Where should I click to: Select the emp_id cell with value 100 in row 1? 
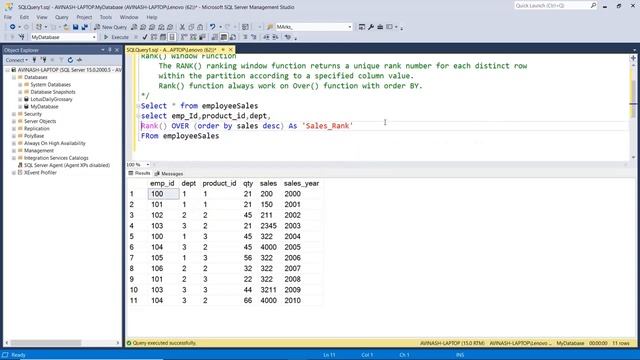tap(163, 194)
